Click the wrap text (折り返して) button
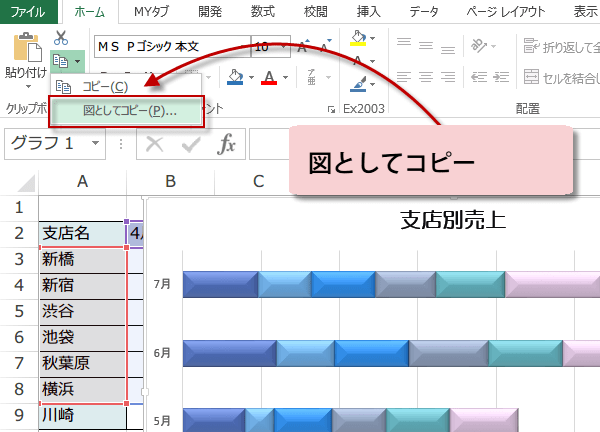Viewport: 600px width, 432px height. pos(561,47)
